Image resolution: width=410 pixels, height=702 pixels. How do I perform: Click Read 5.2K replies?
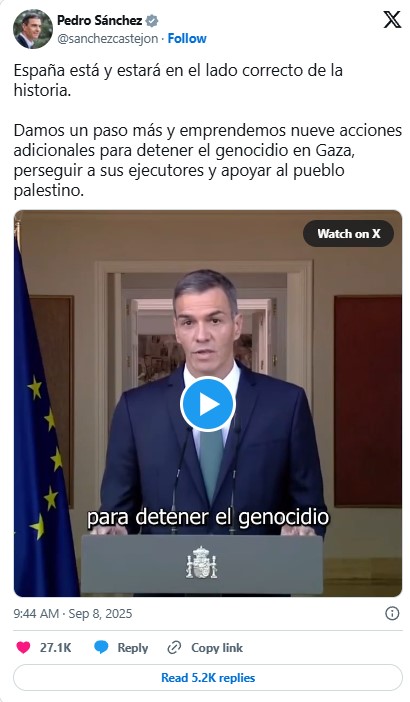click(x=208, y=678)
